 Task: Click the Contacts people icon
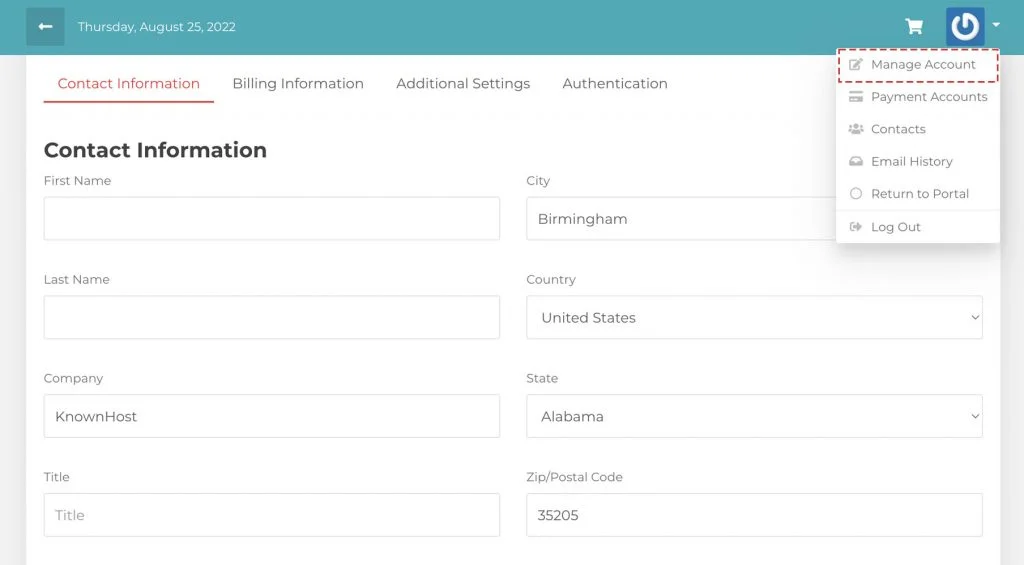point(856,129)
